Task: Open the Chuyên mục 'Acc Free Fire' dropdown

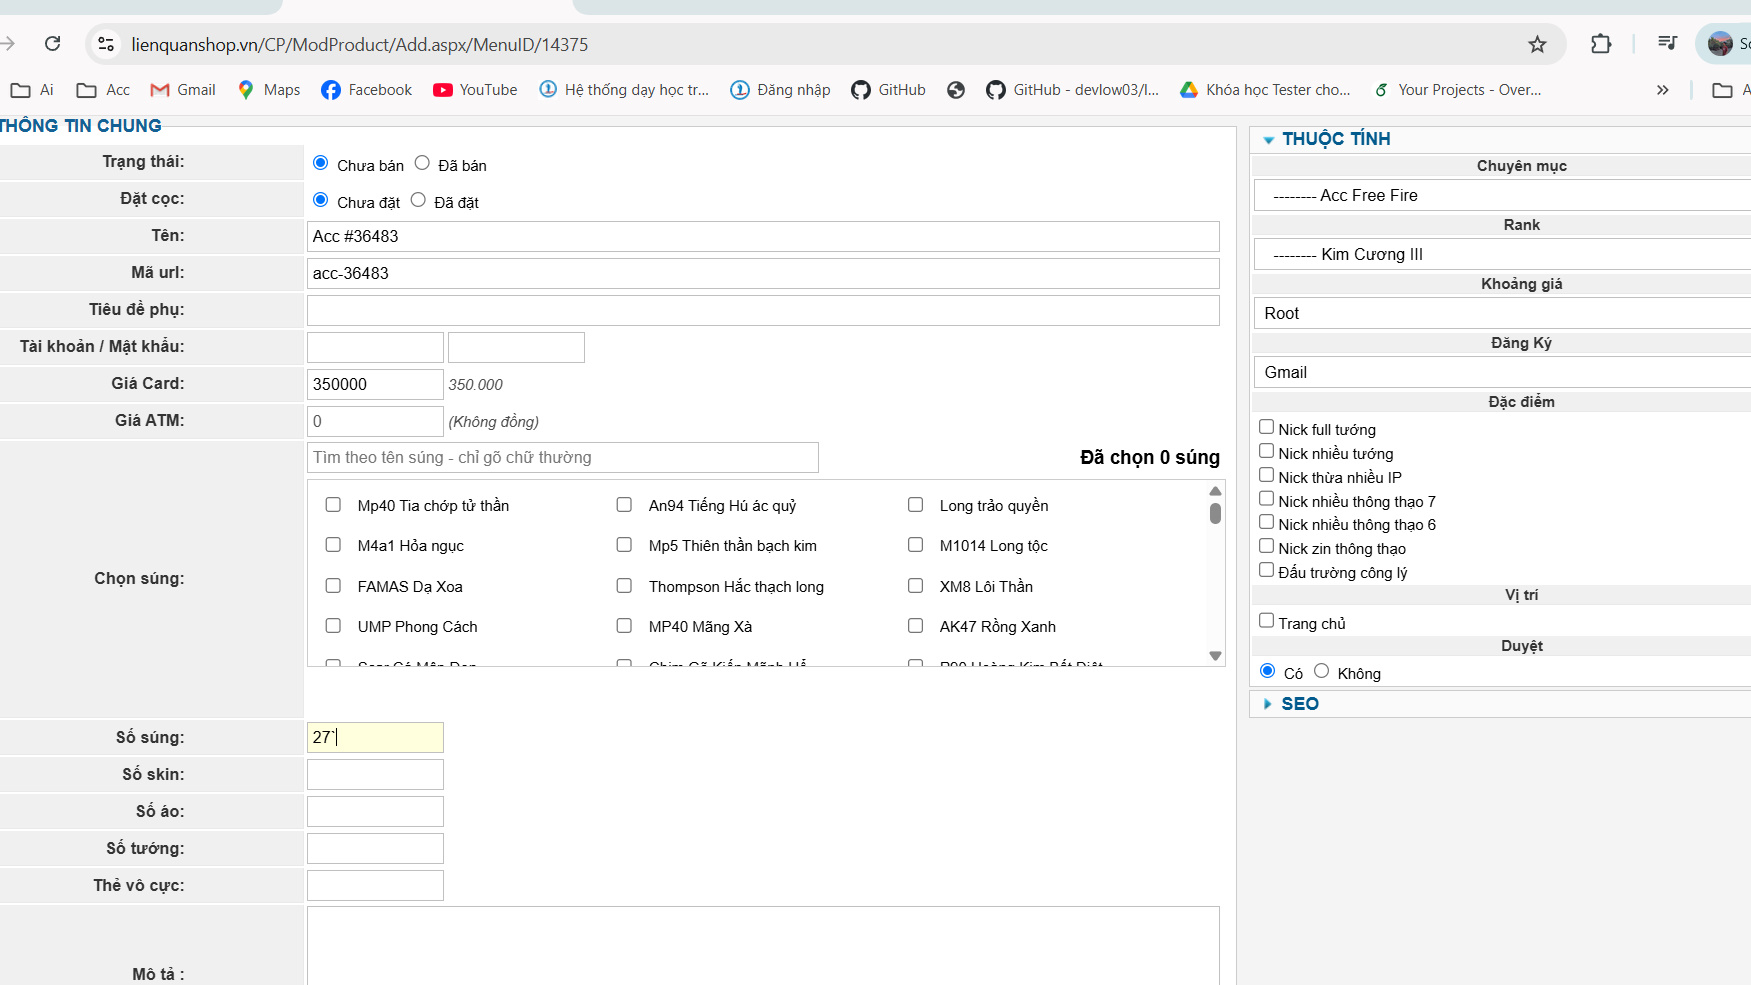Action: [x=1500, y=196]
